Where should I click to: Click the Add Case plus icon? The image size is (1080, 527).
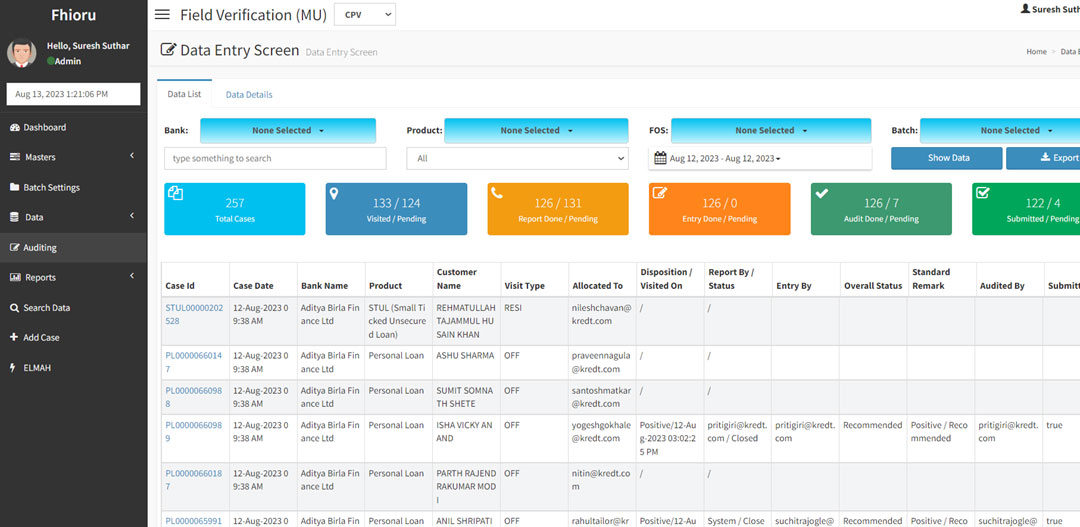coord(14,338)
